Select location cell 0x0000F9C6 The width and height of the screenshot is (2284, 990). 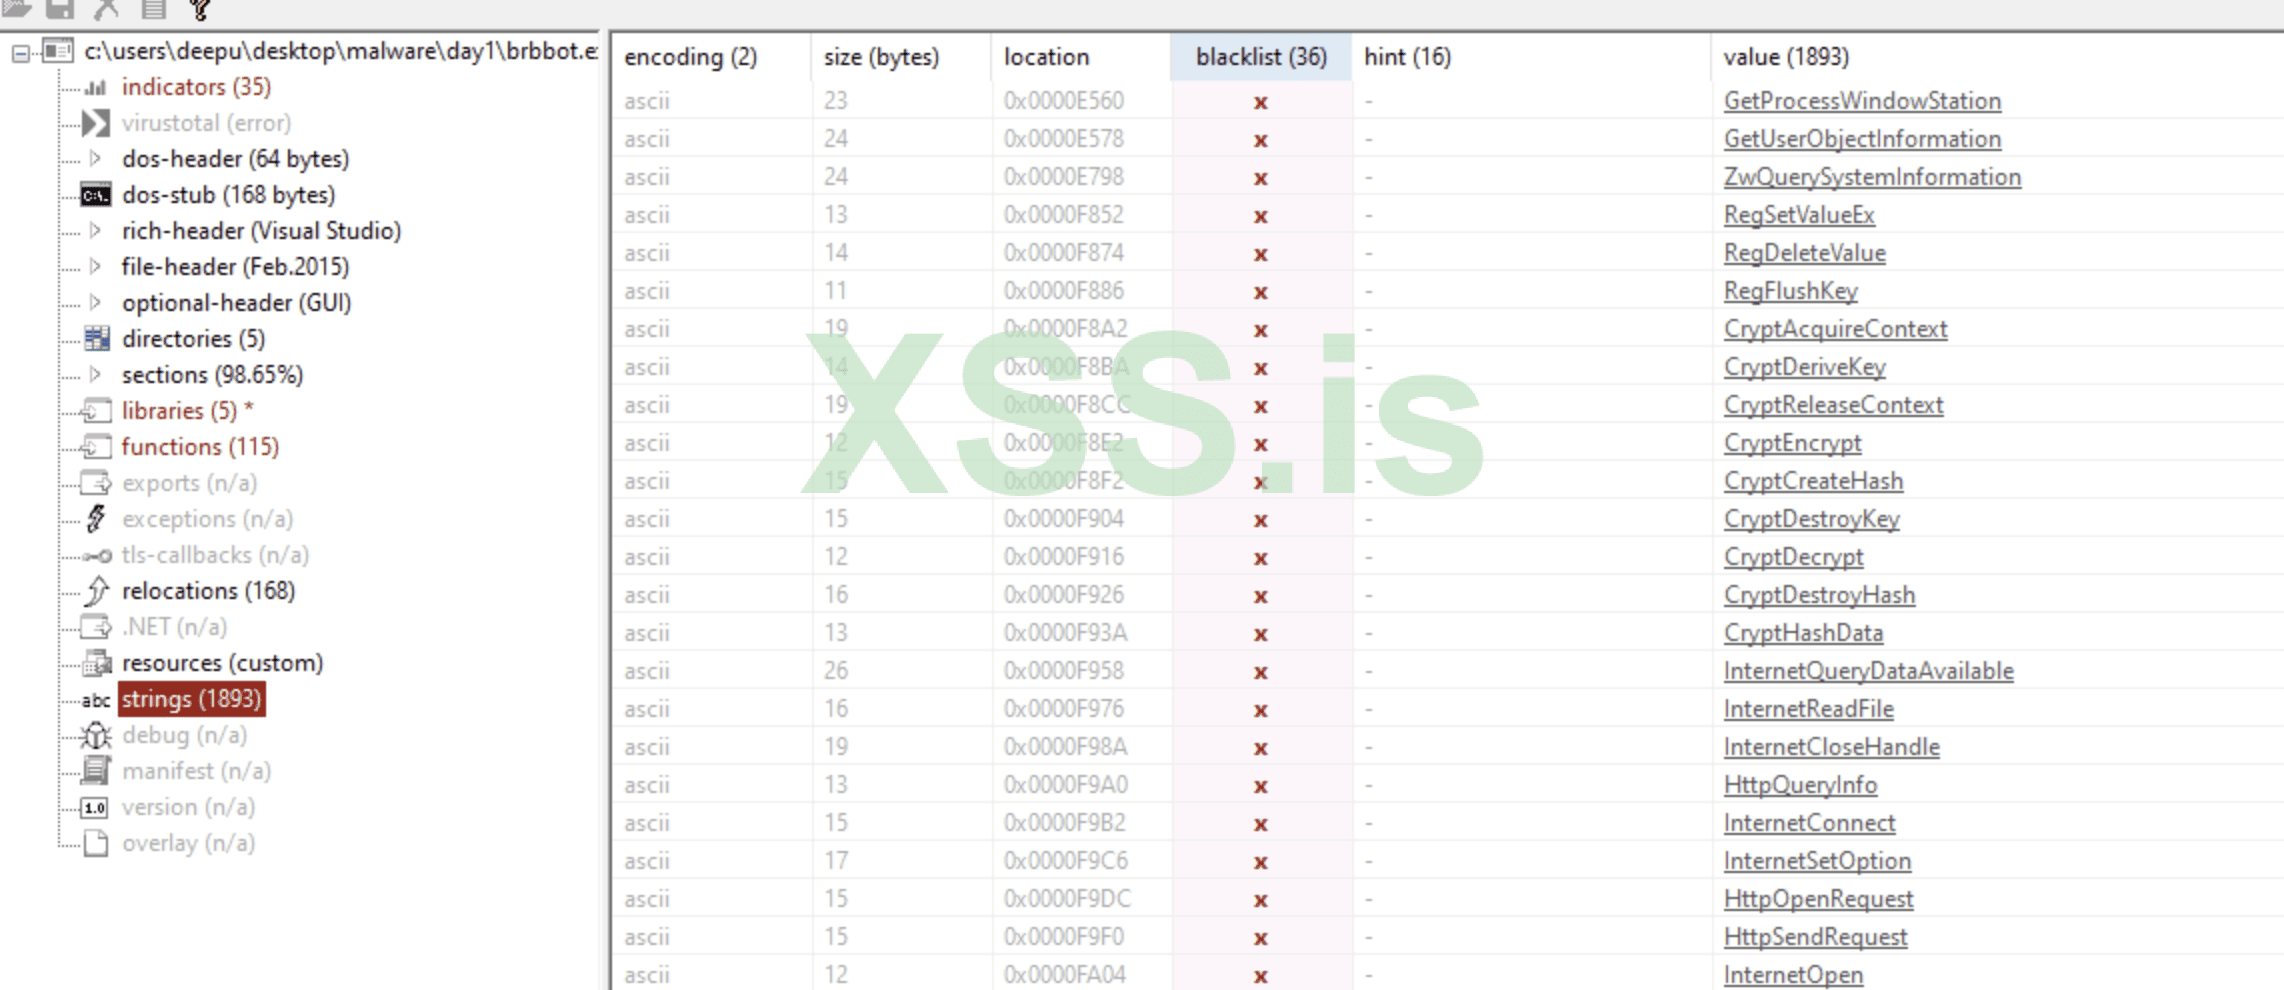point(1066,861)
